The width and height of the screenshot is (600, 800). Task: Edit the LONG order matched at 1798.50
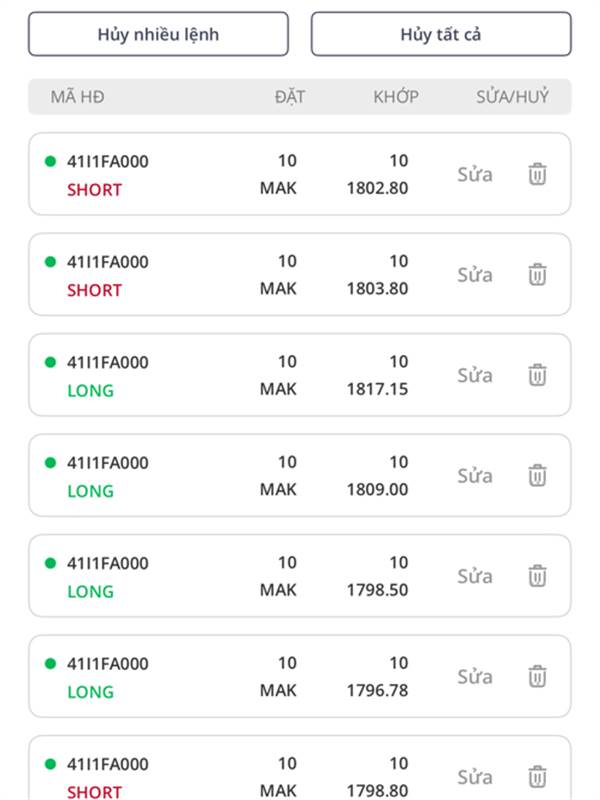click(x=475, y=576)
